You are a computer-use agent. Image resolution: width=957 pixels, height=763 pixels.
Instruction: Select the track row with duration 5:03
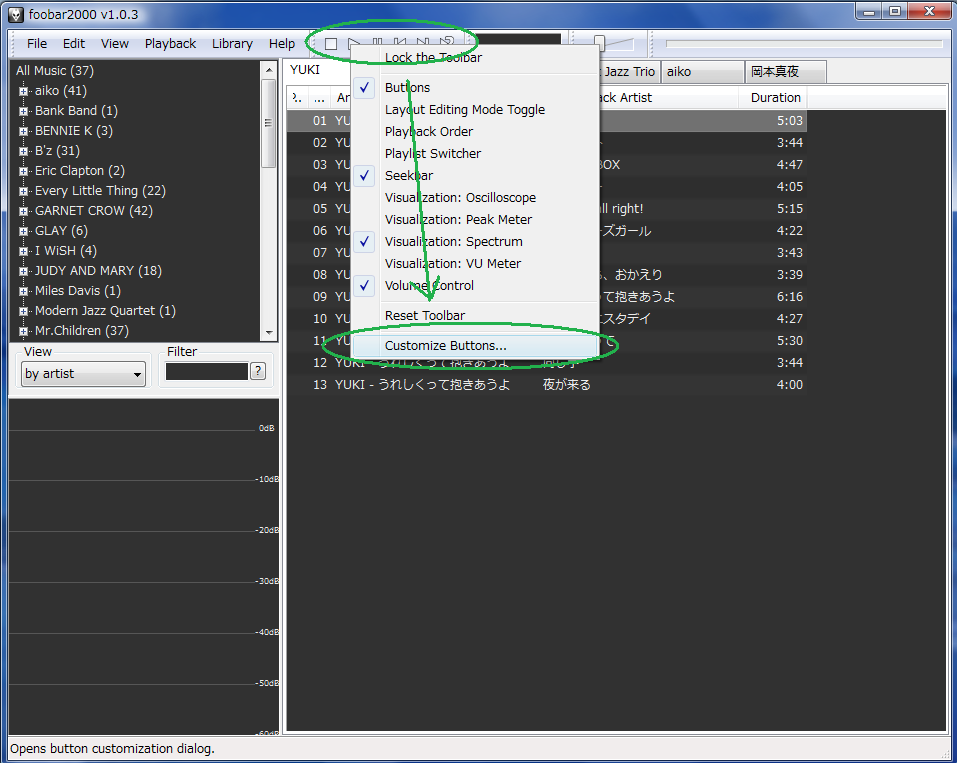point(547,121)
